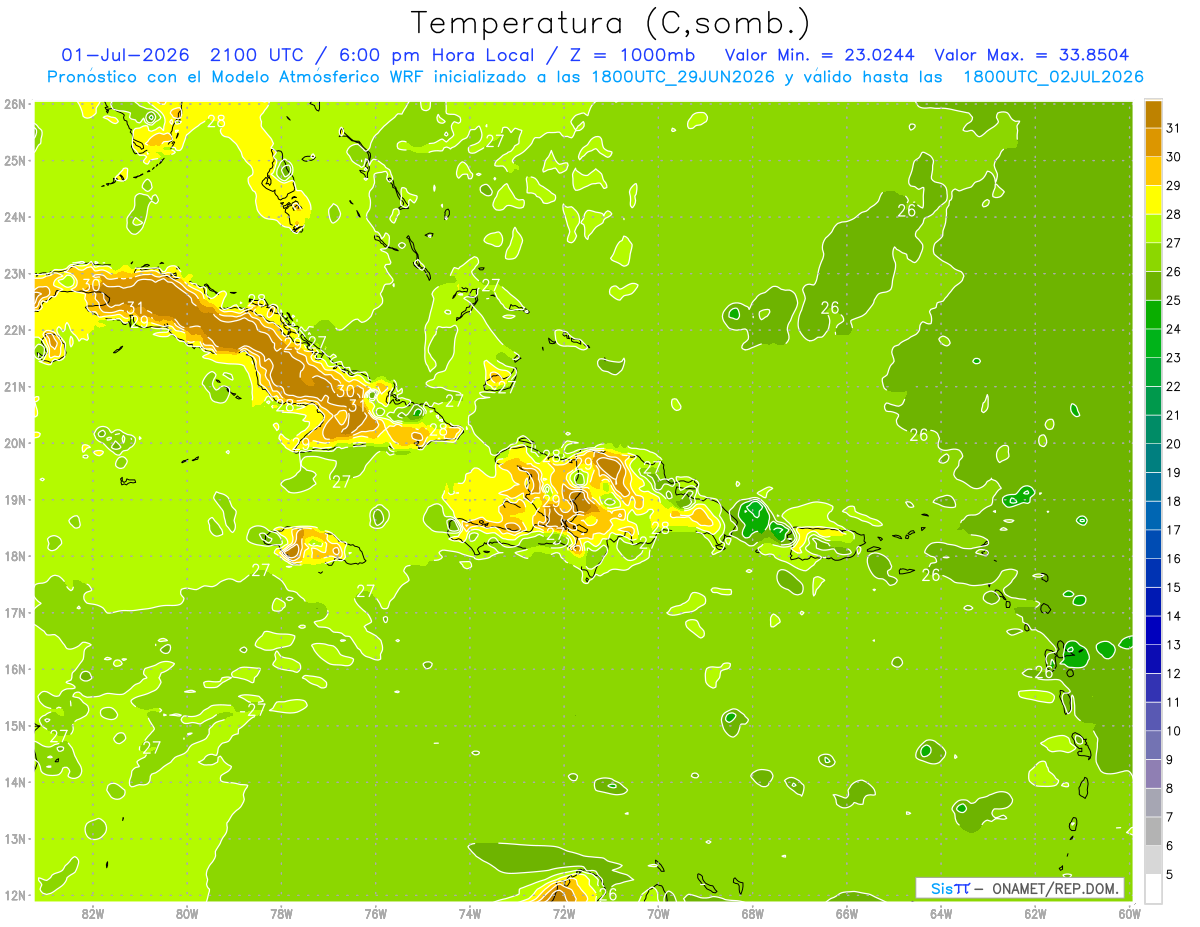This screenshot has height=927, width=1200.
Task: Pick the yellow legend swatch between 28 and 29
Action: click(1153, 200)
